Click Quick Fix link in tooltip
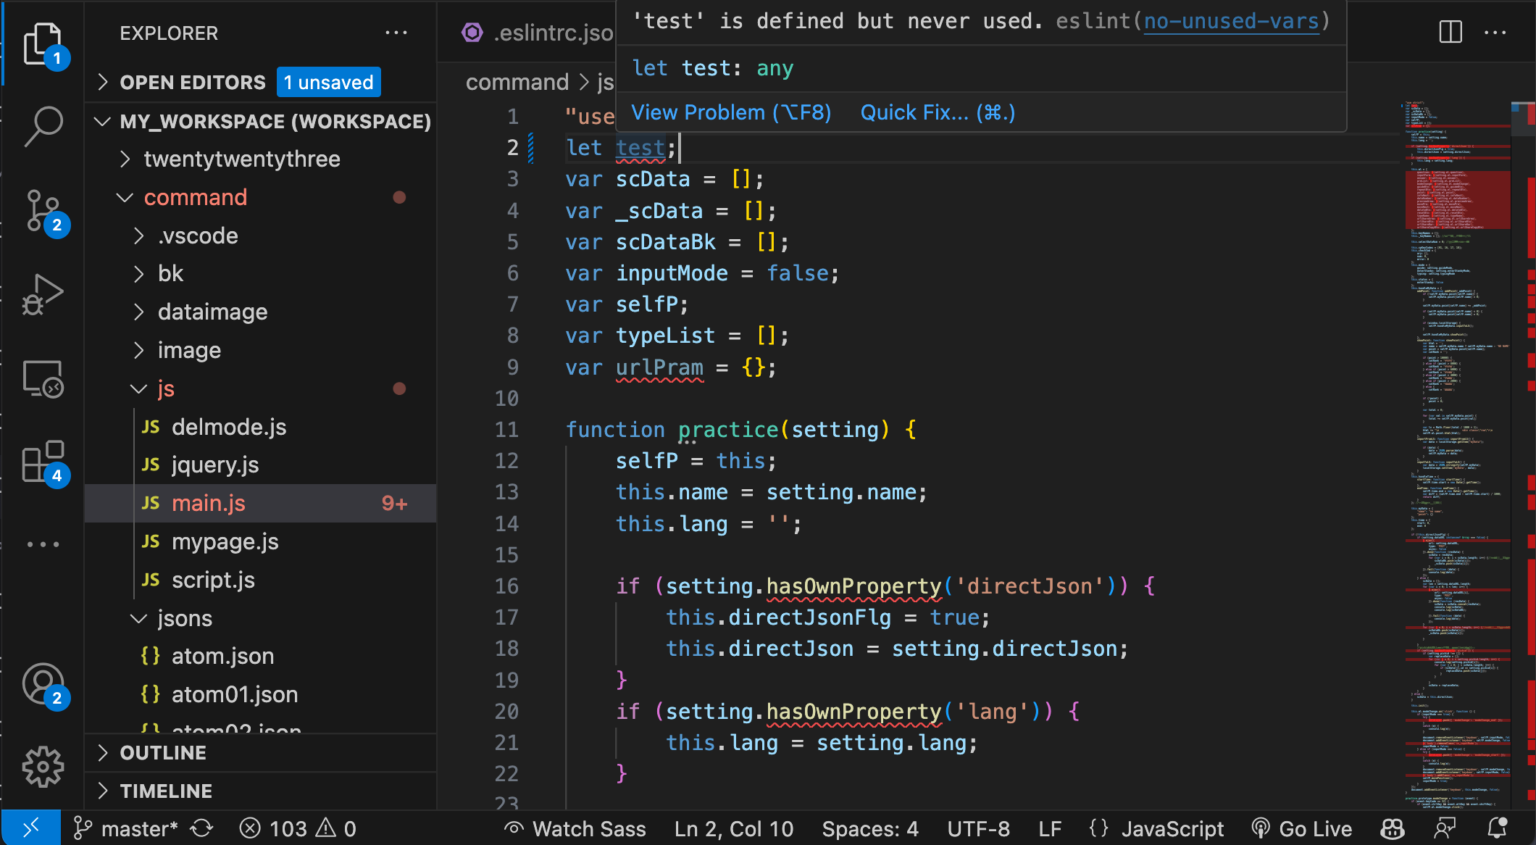This screenshot has height=845, width=1536. pyautogui.click(x=938, y=112)
